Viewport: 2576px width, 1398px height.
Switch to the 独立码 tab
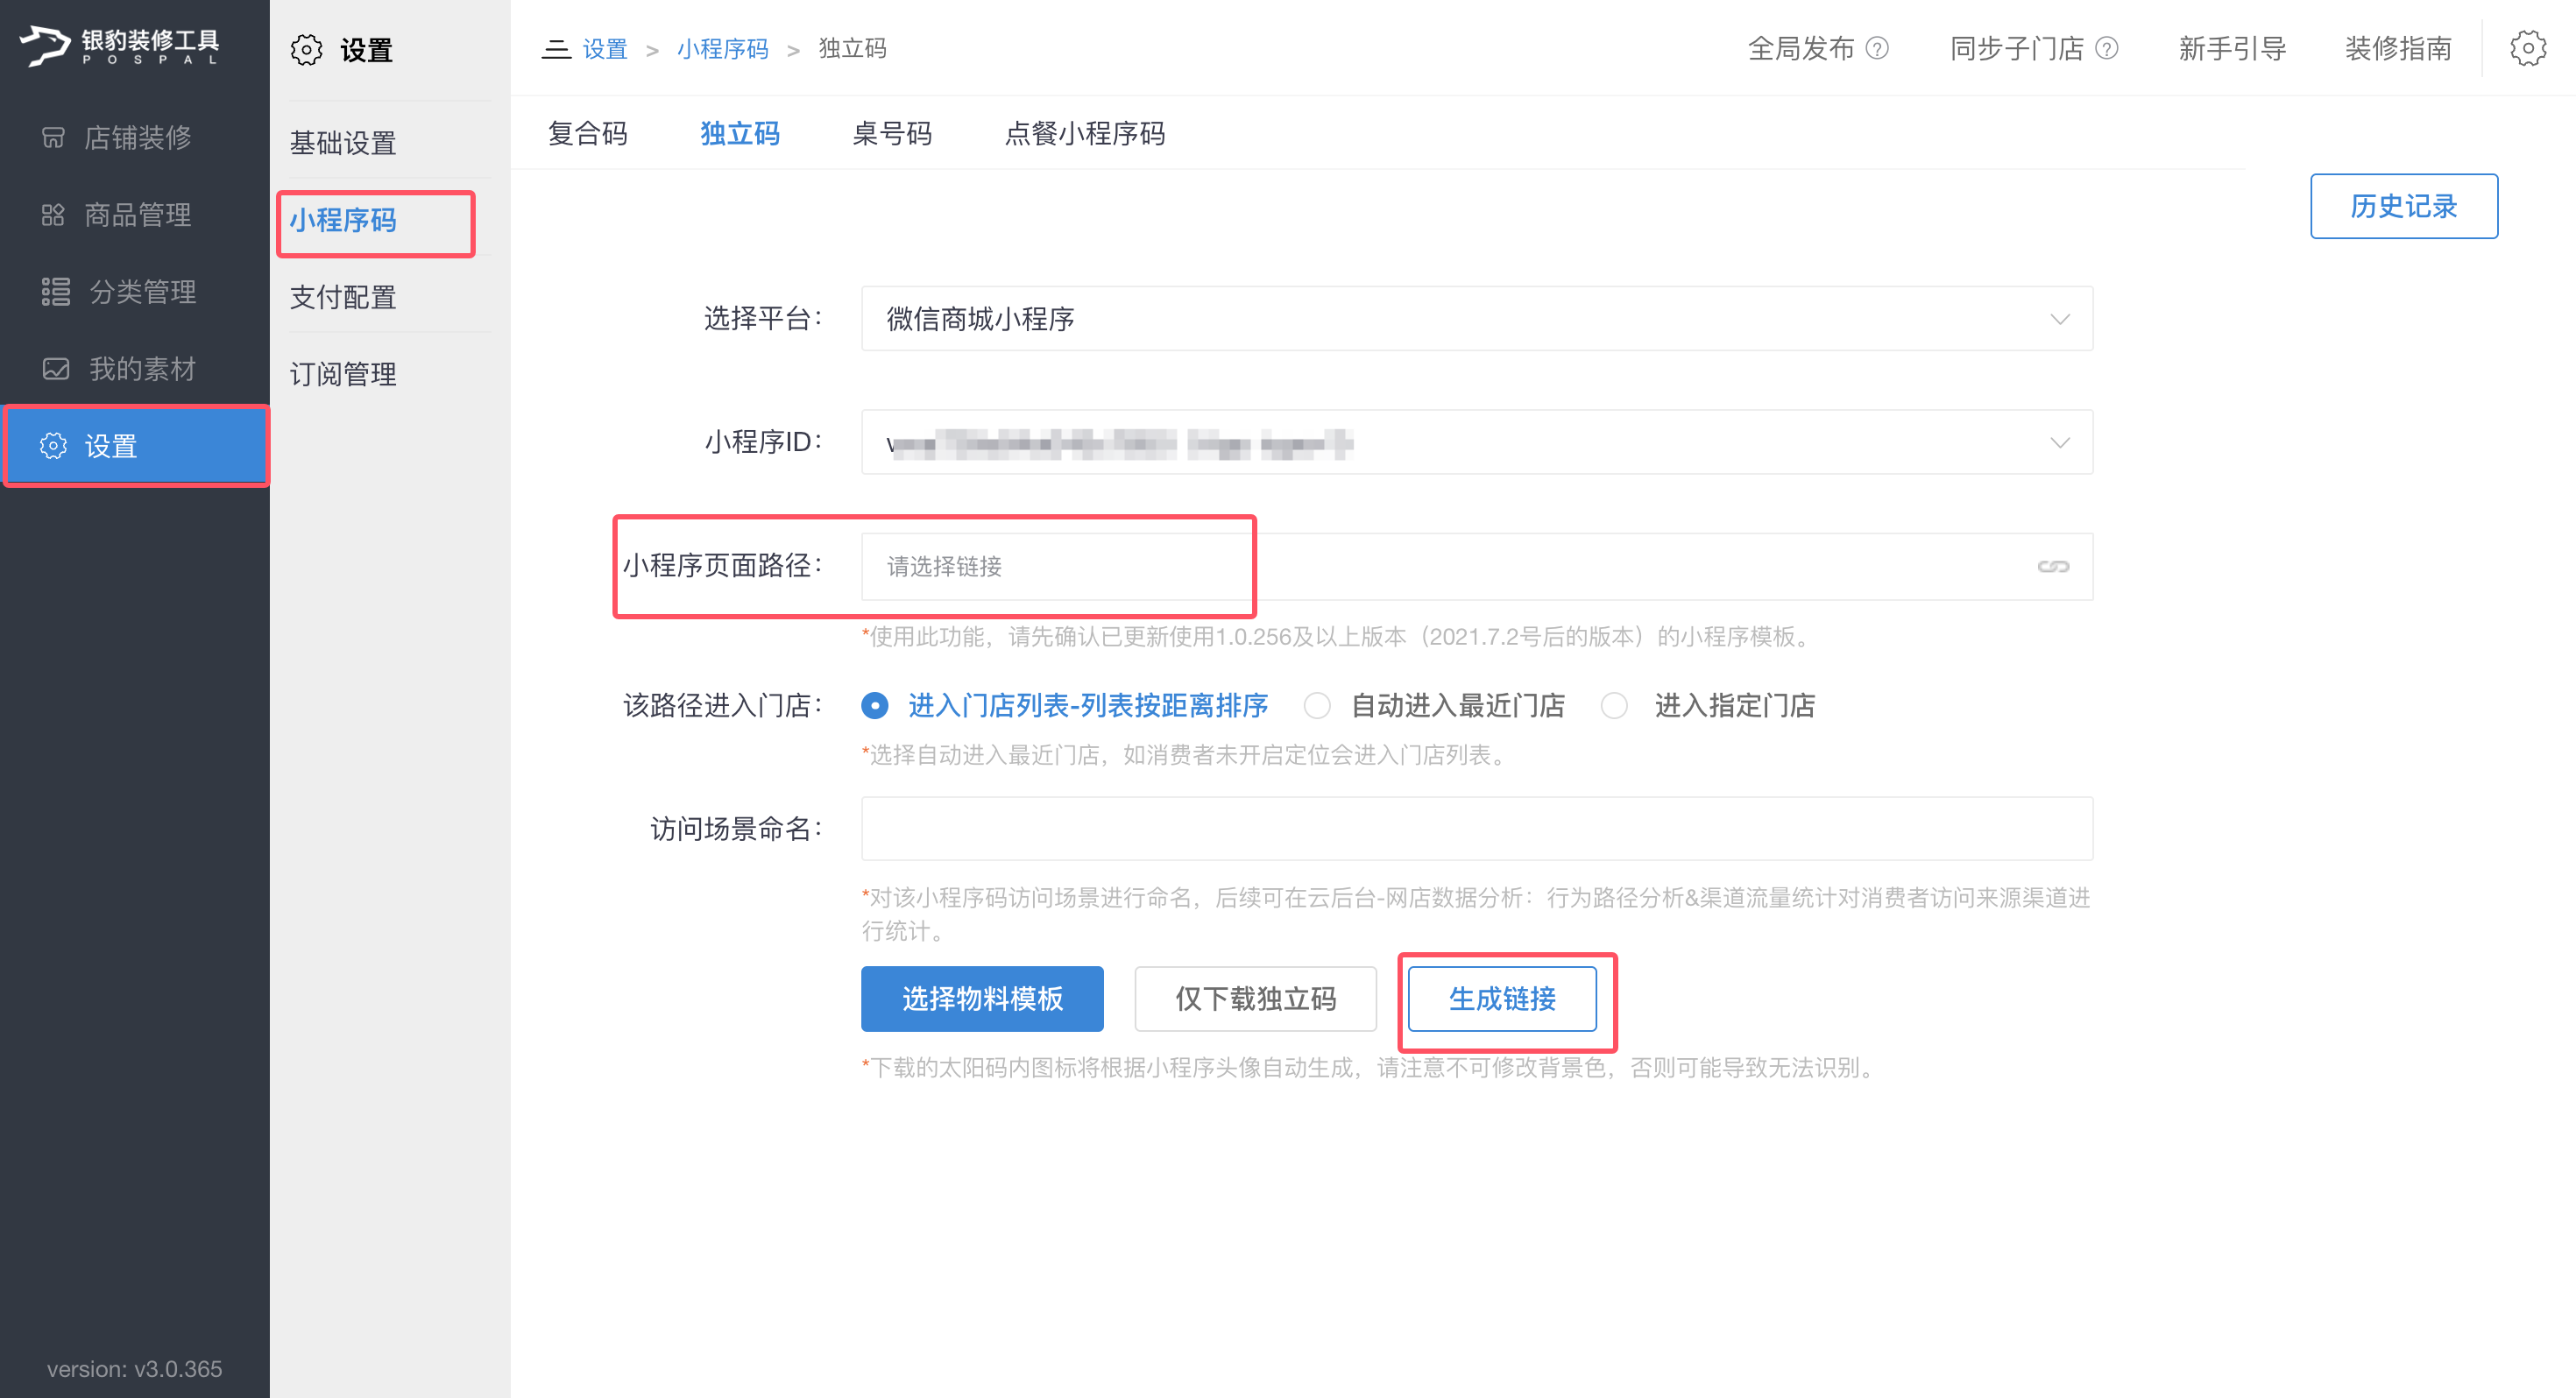click(x=740, y=134)
